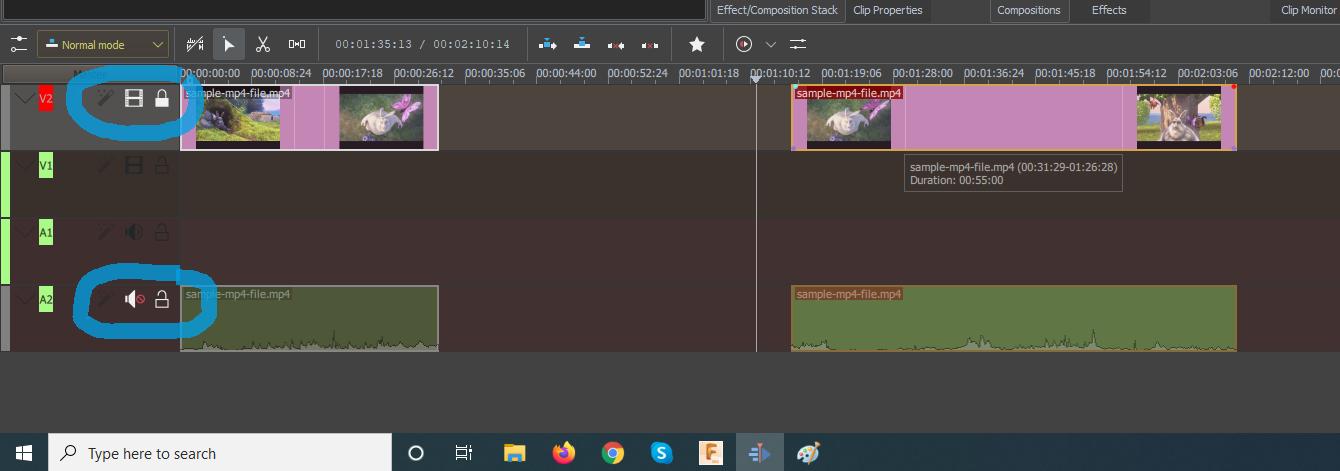Screen dimensions: 1340x471
Task: Open Task View from taskbar
Action: point(463,453)
